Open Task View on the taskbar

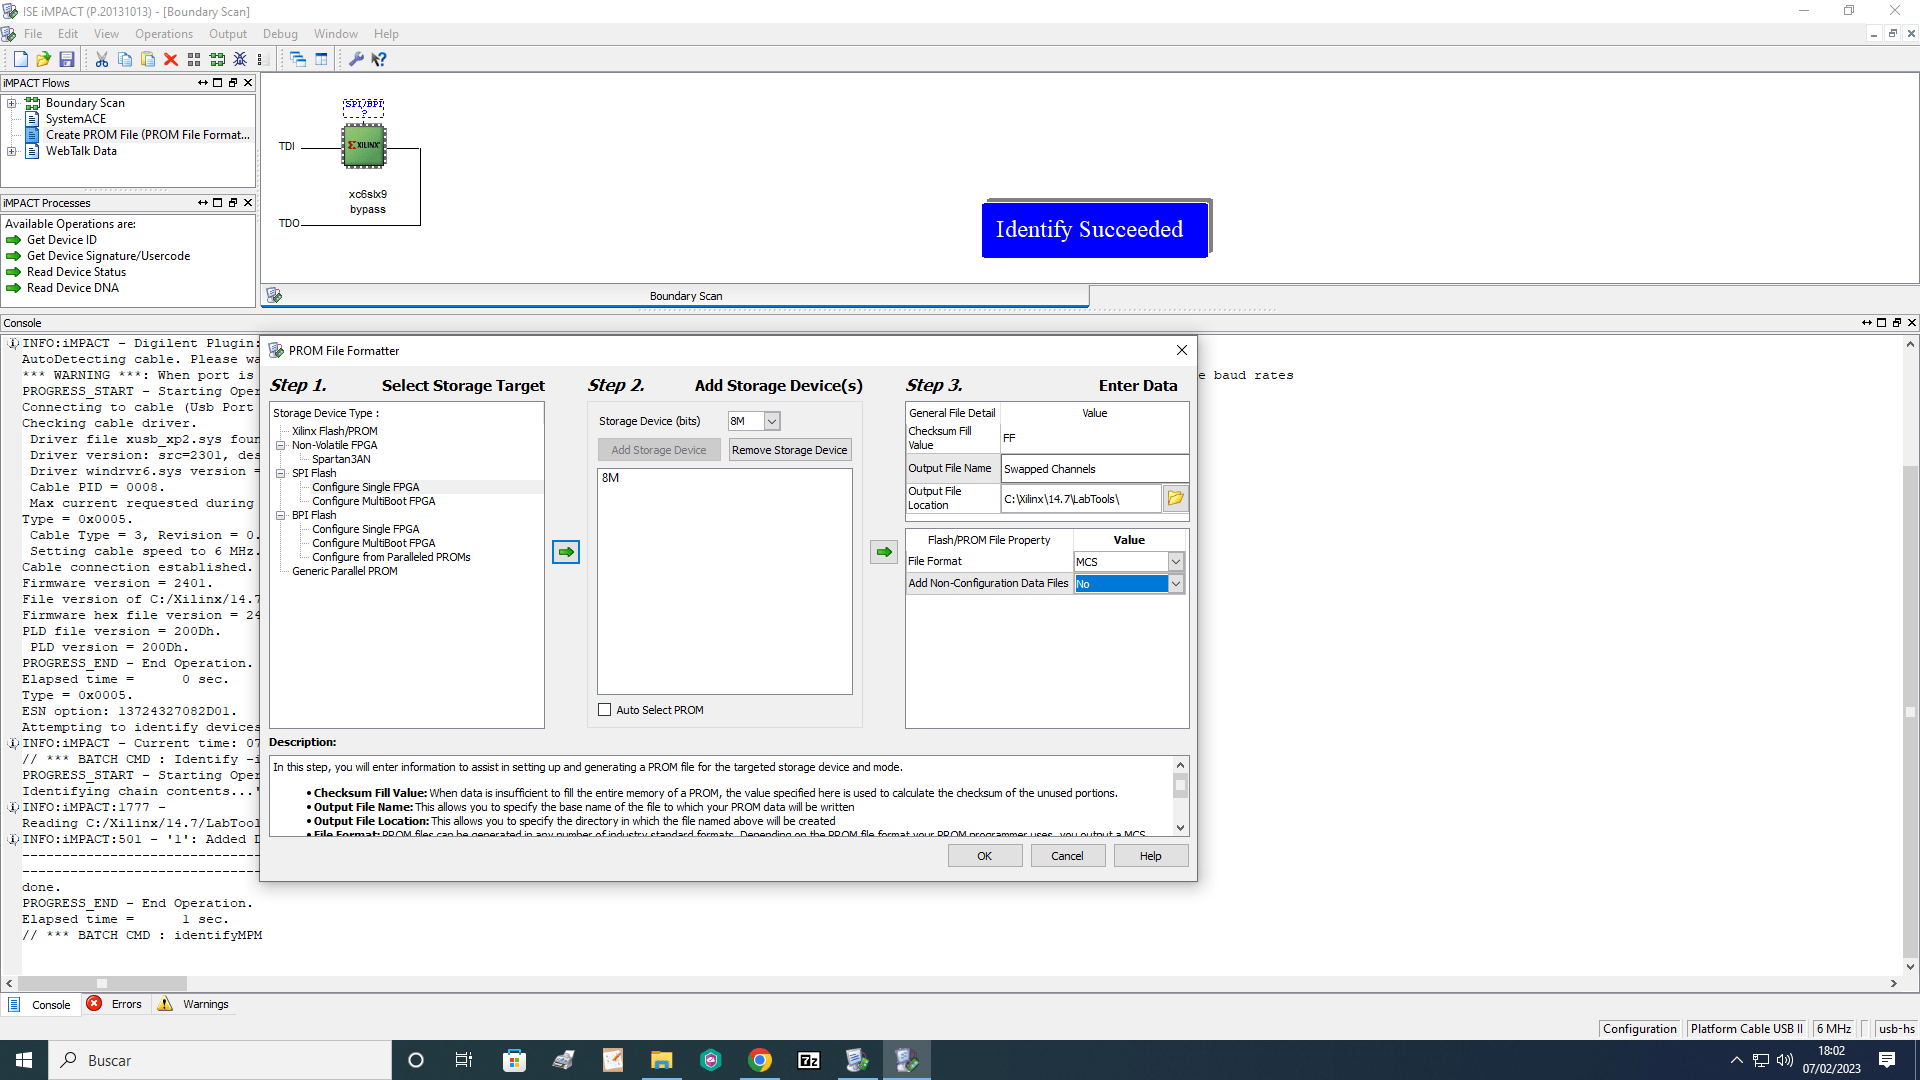464,1060
